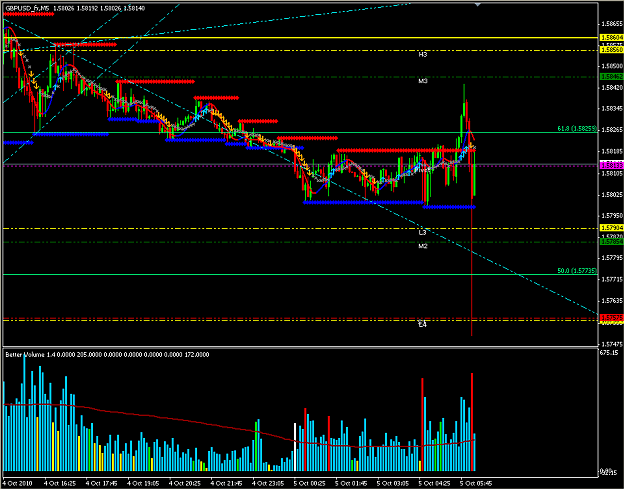Image resolution: width=625 pixels, height=490 pixels.
Task: Click the 5 Oct 00:25 time label
Action: point(311,484)
